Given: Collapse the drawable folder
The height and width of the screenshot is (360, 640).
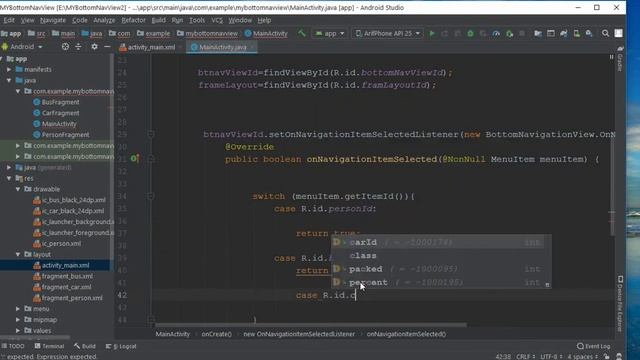Looking at the screenshot, I should [18, 189].
